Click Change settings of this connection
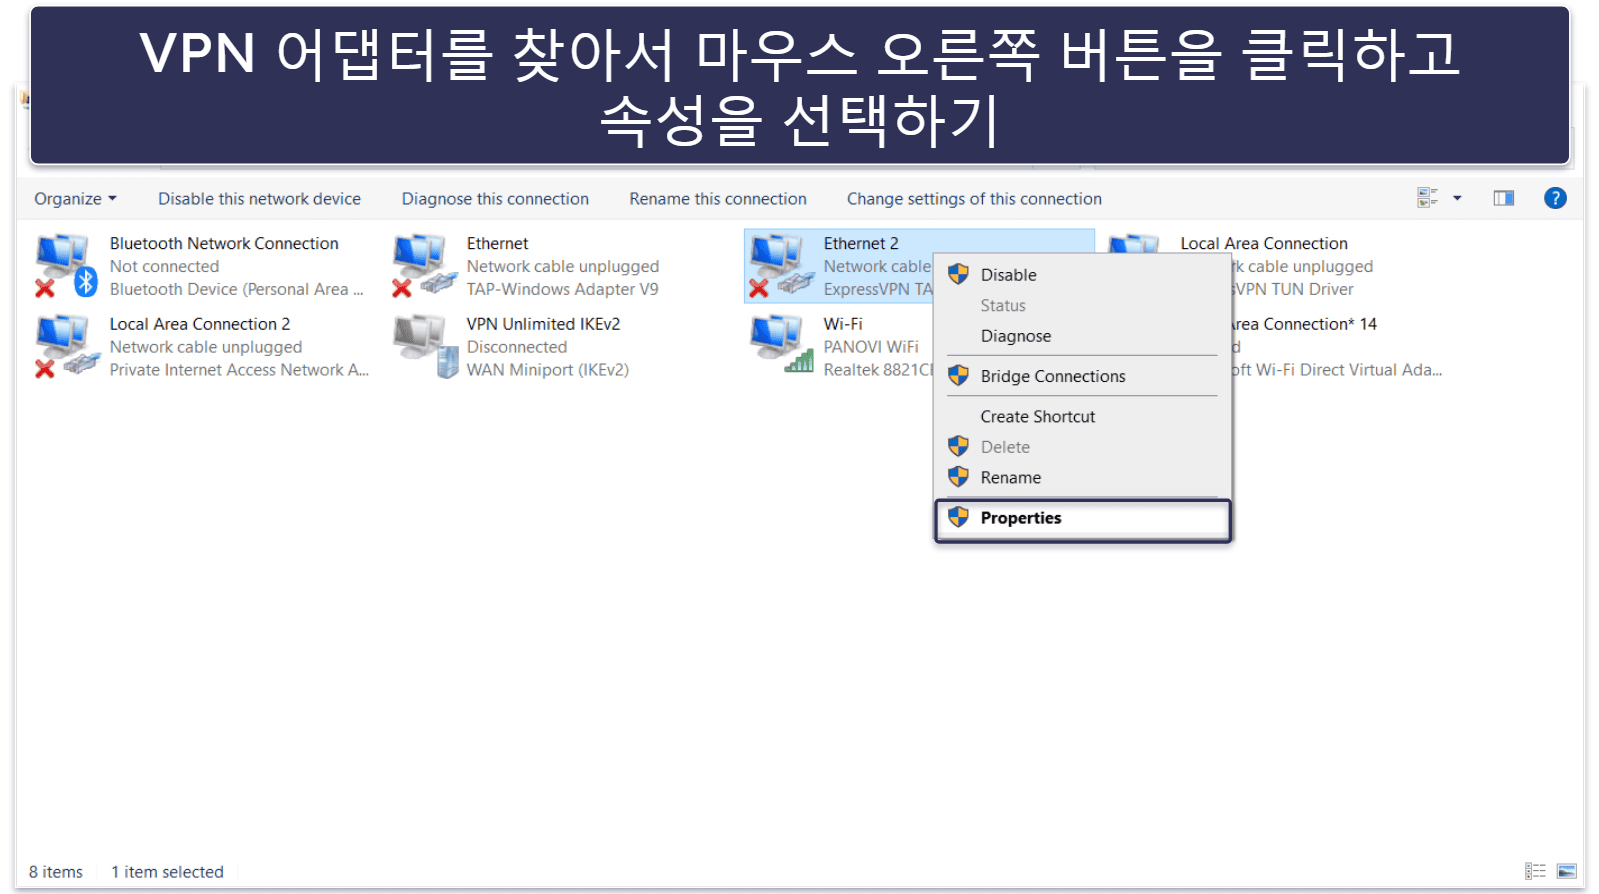This screenshot has width=1599, height=894. (974, 199)
